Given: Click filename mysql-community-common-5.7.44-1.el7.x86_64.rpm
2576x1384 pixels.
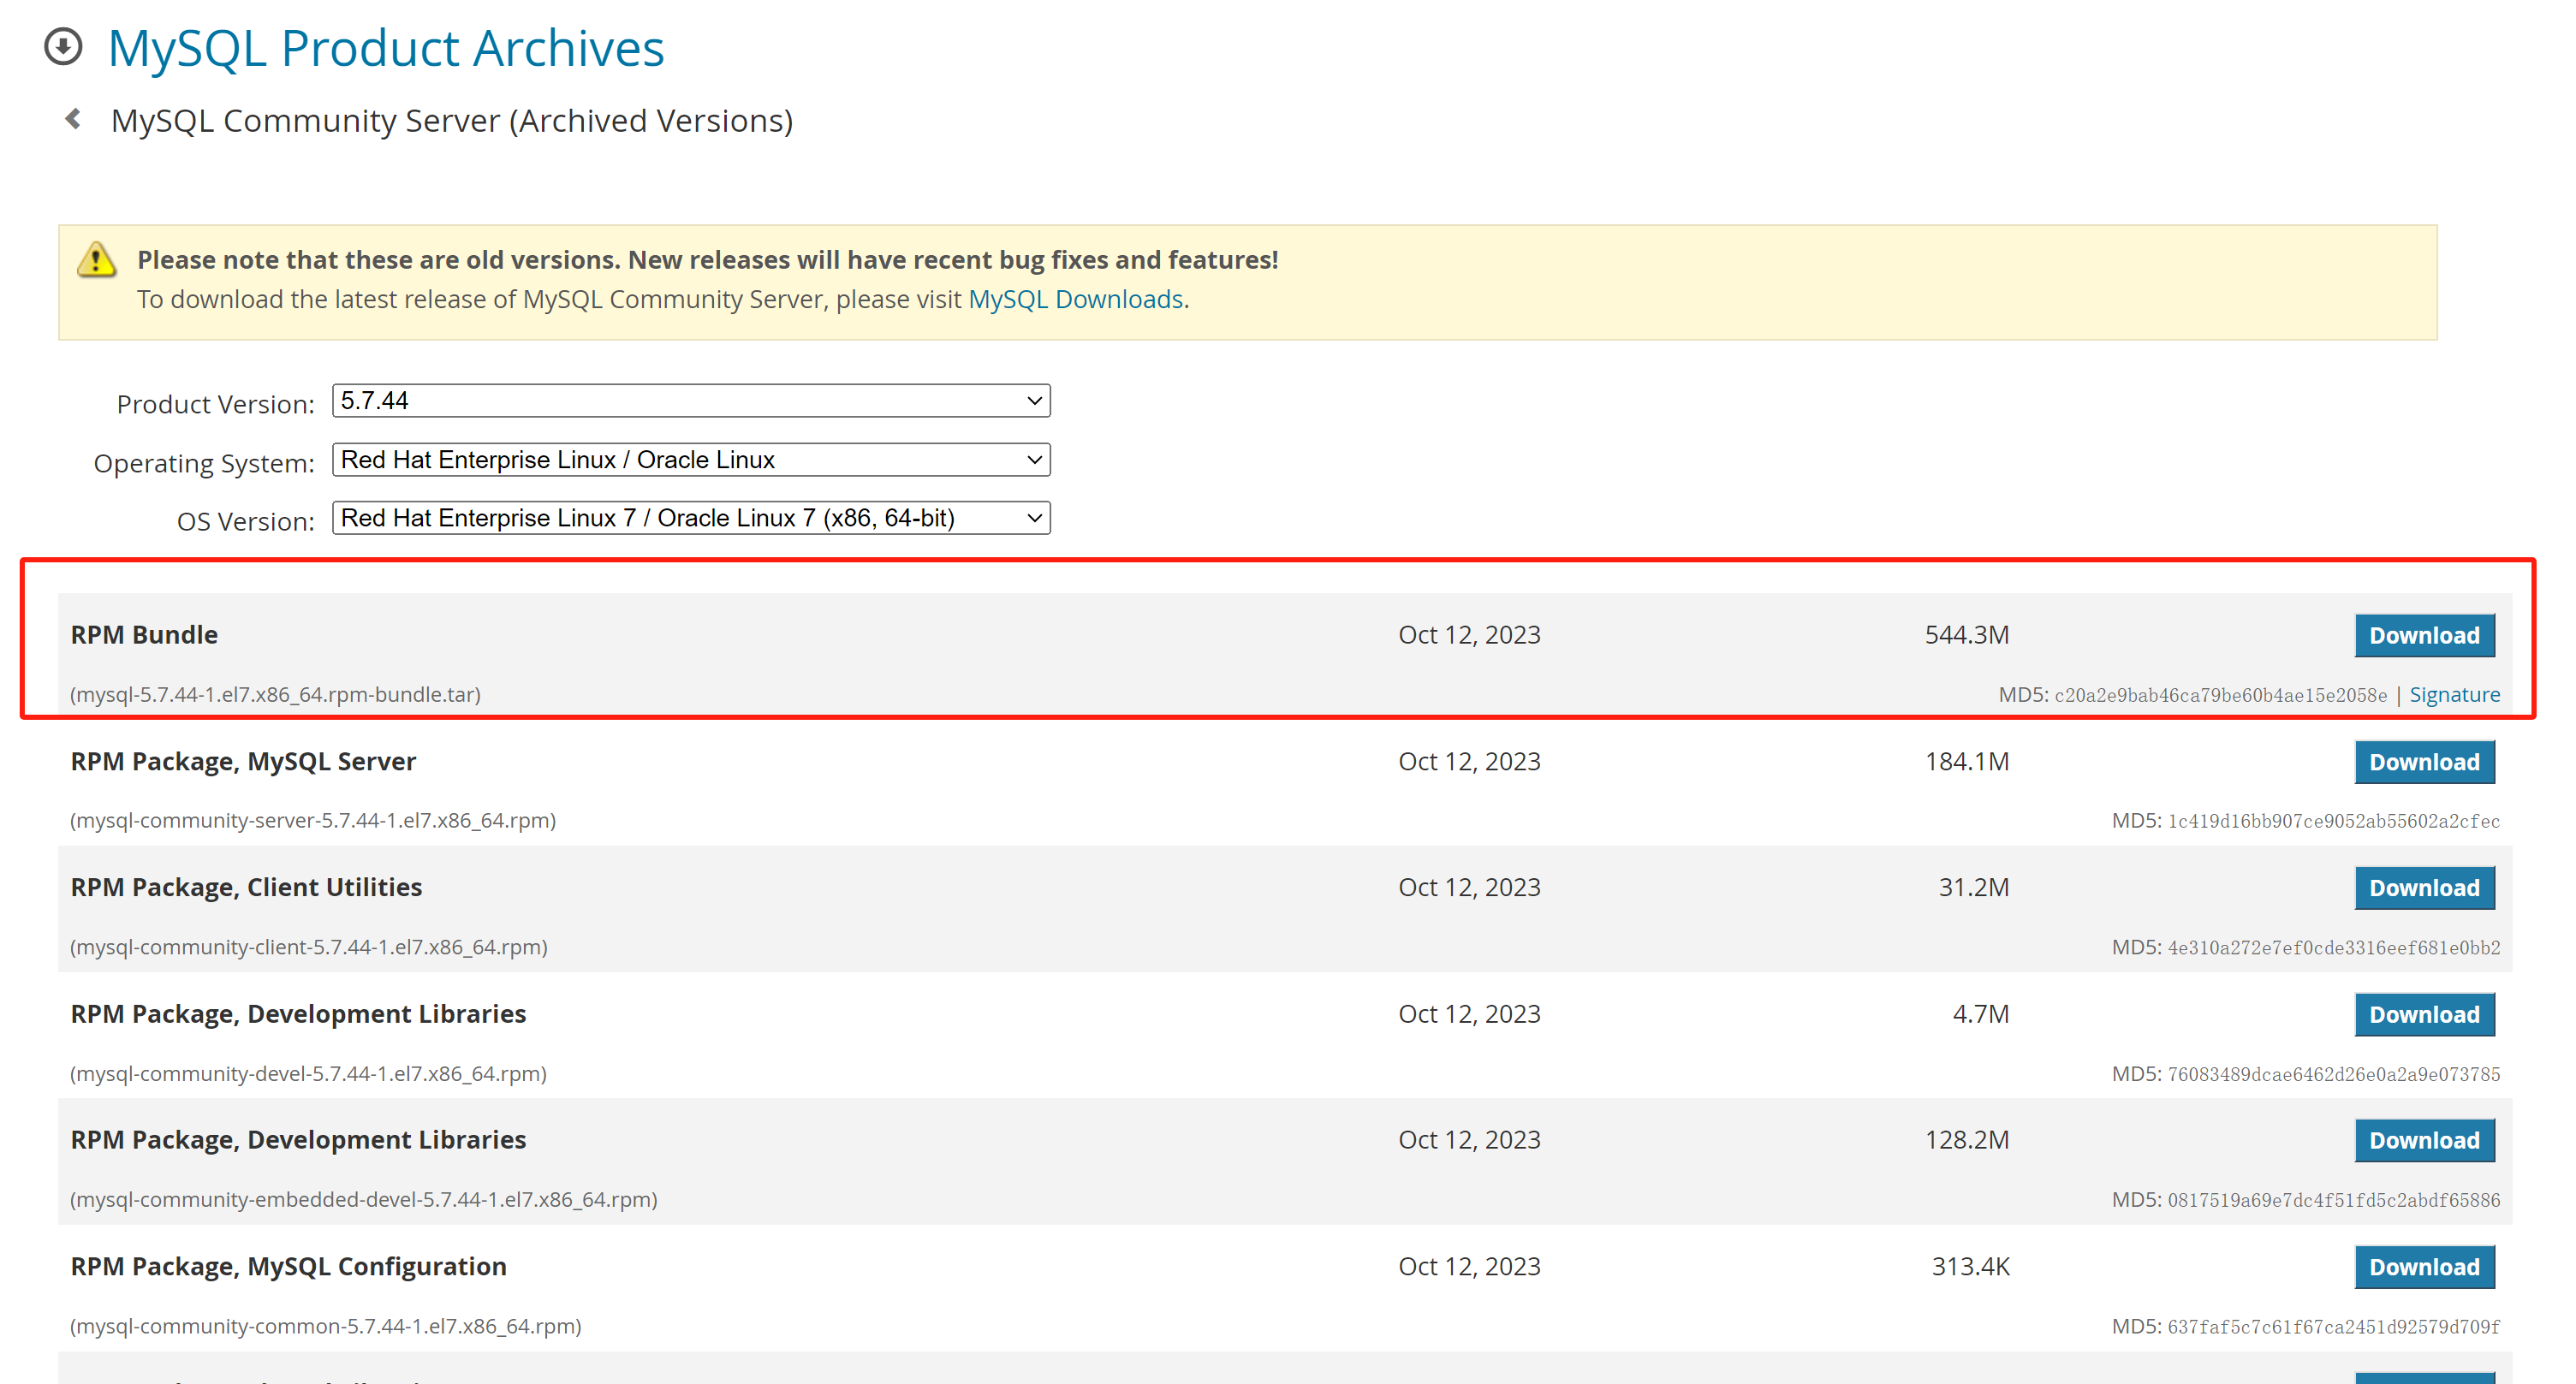Looking at the screenshot, I should point(326,1326).
